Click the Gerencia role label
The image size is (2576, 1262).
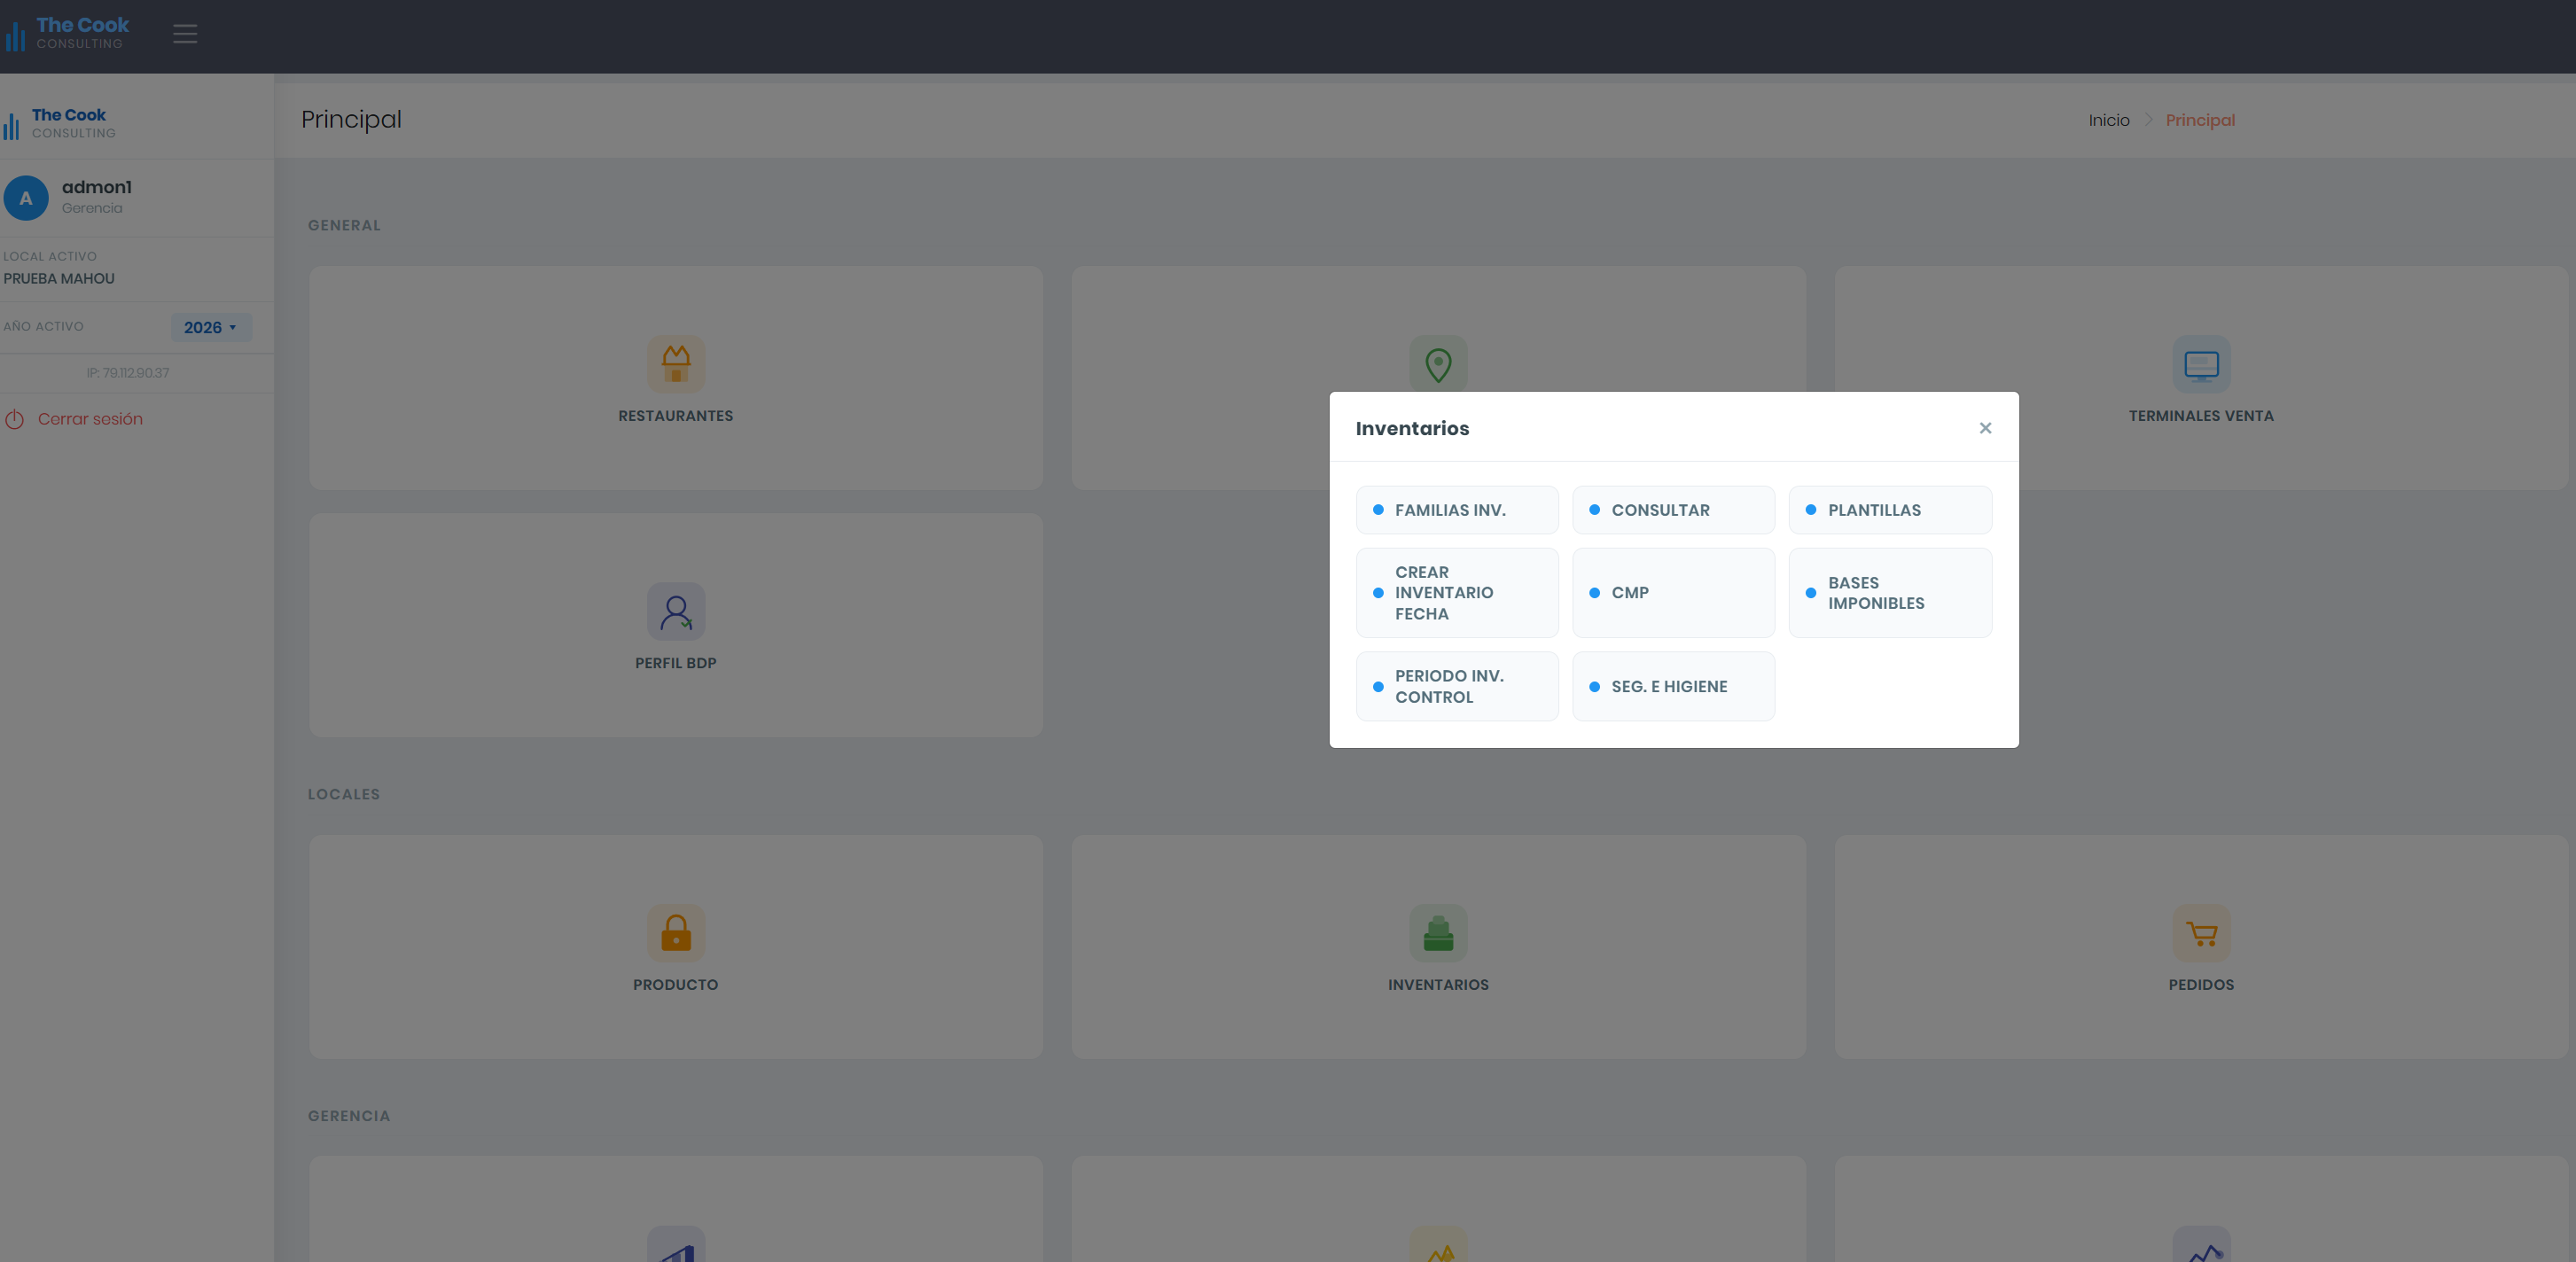click(x=92, y=208)
